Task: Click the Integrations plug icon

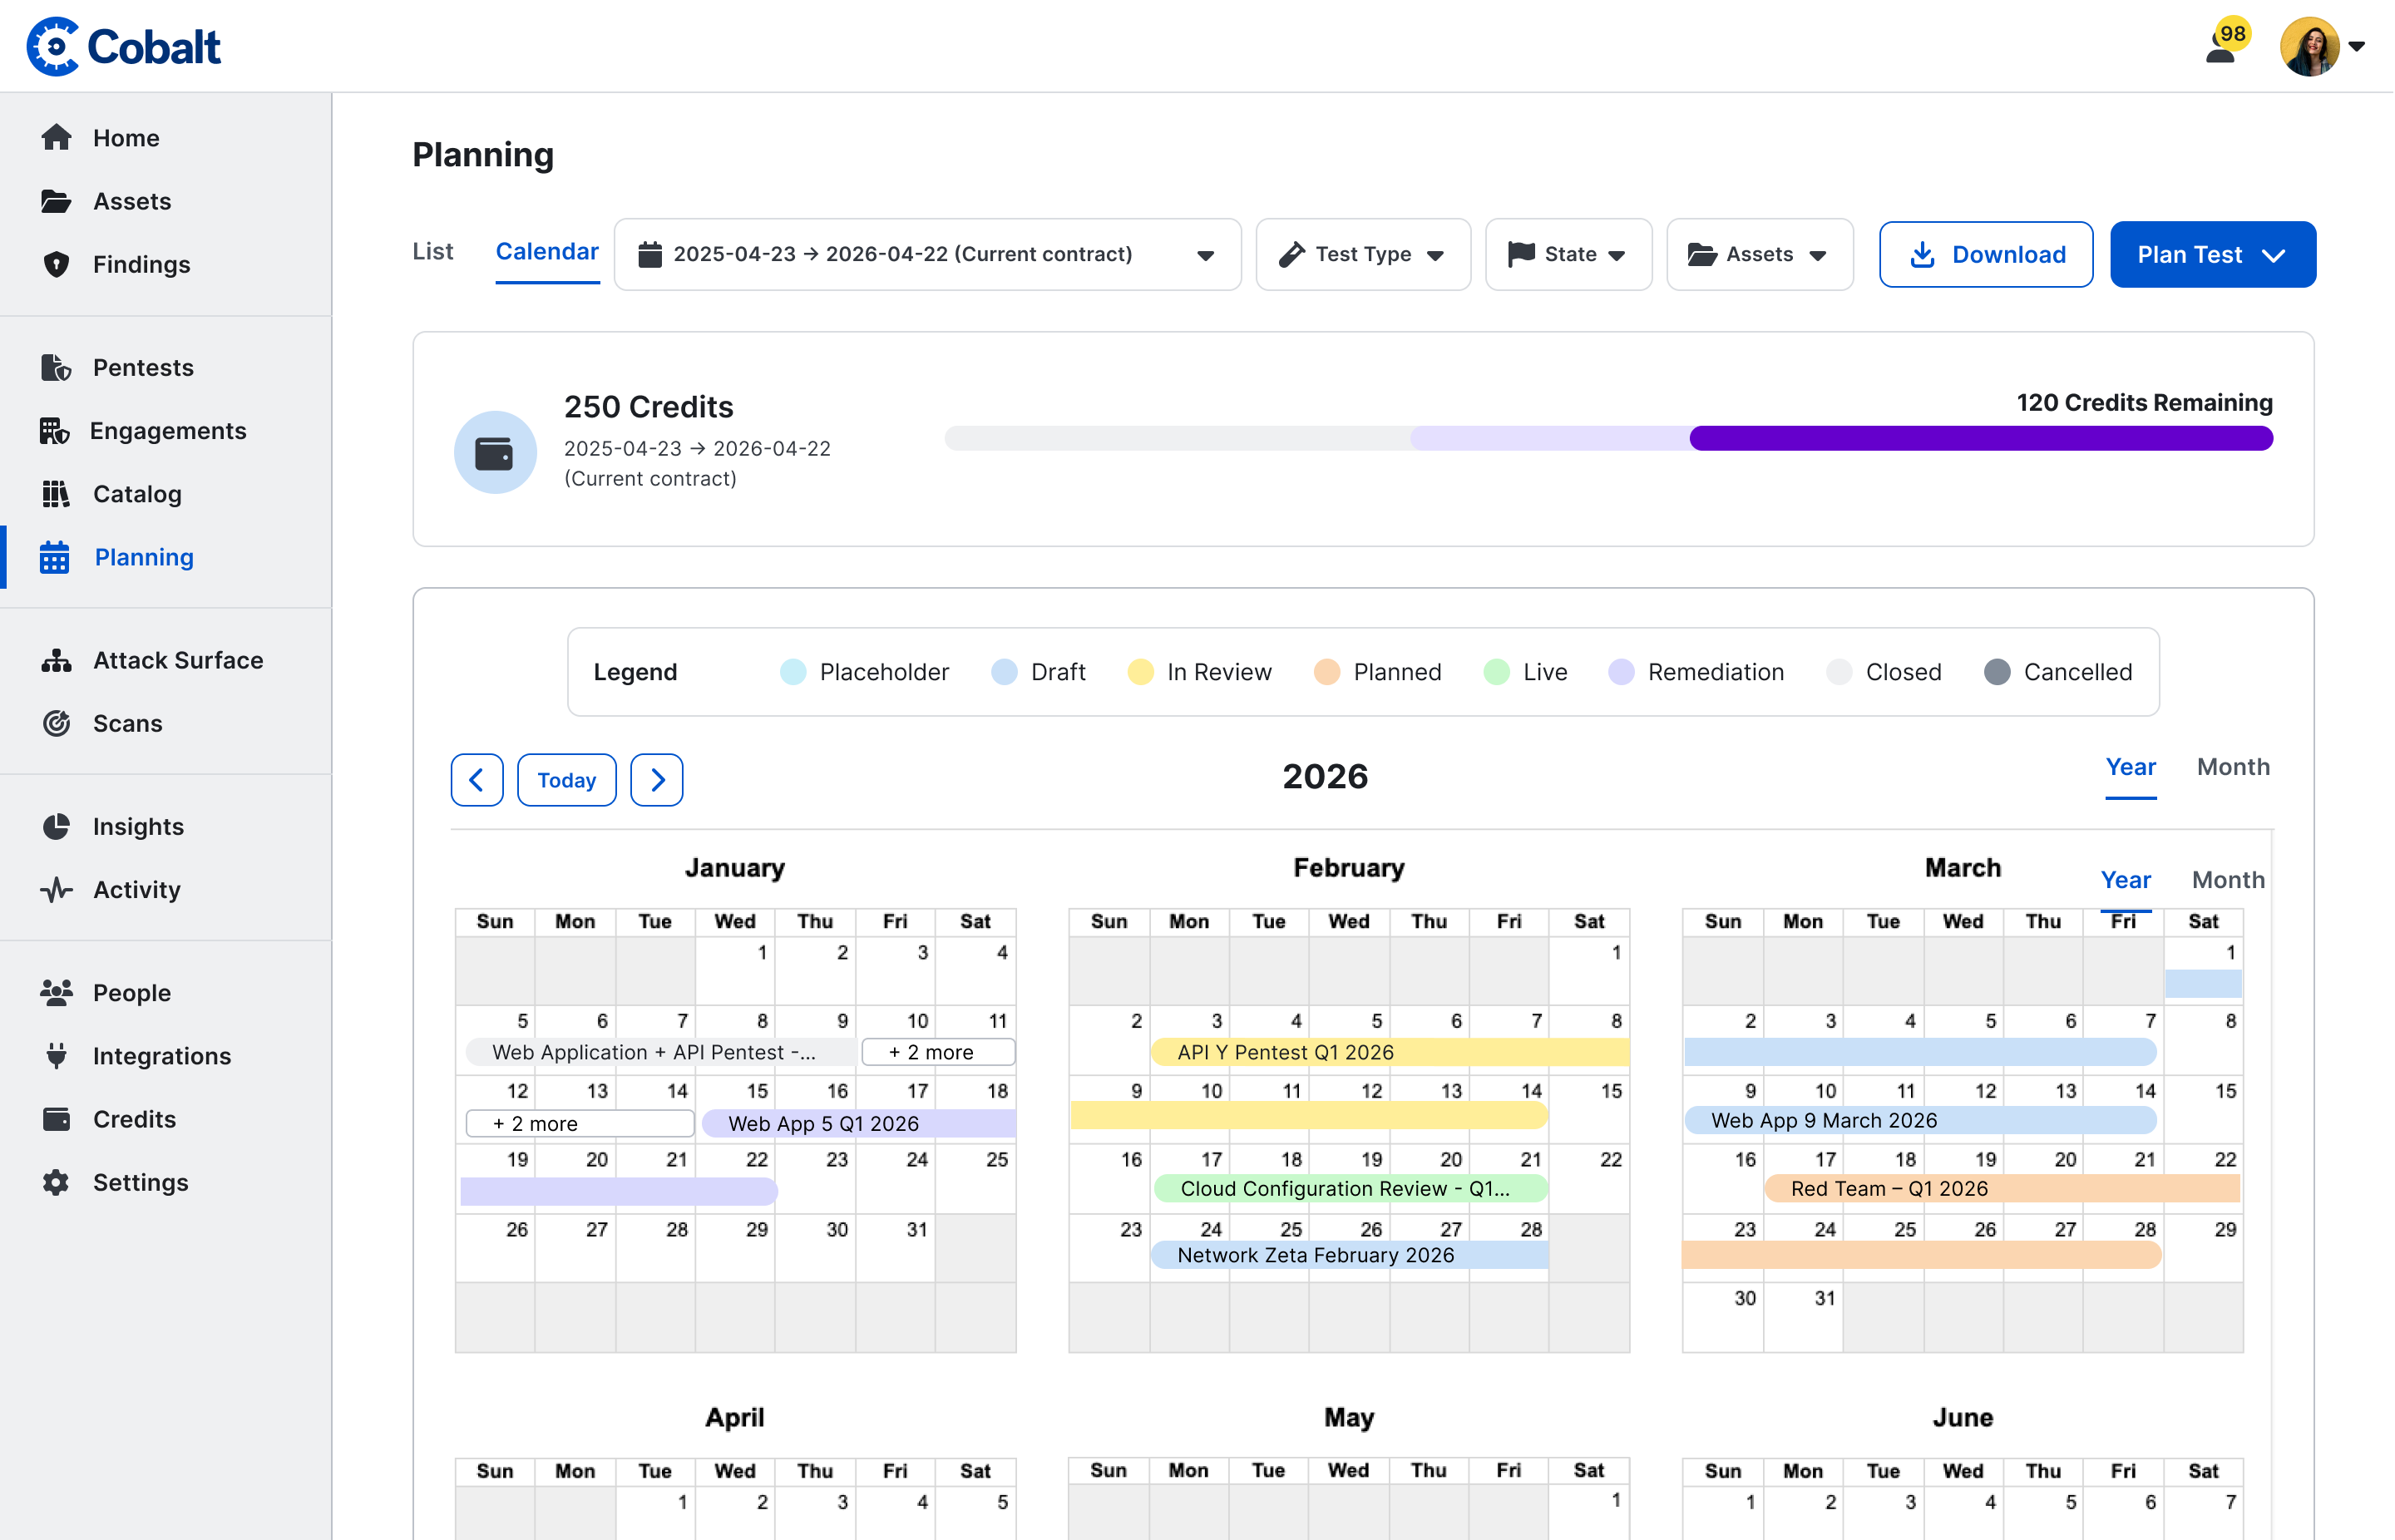Action: (56, 1055)
